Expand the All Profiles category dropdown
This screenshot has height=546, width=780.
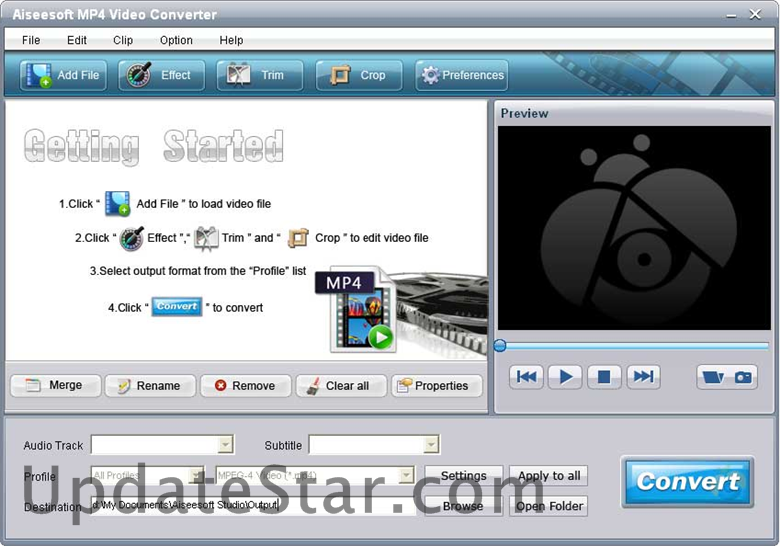[197, 475]
